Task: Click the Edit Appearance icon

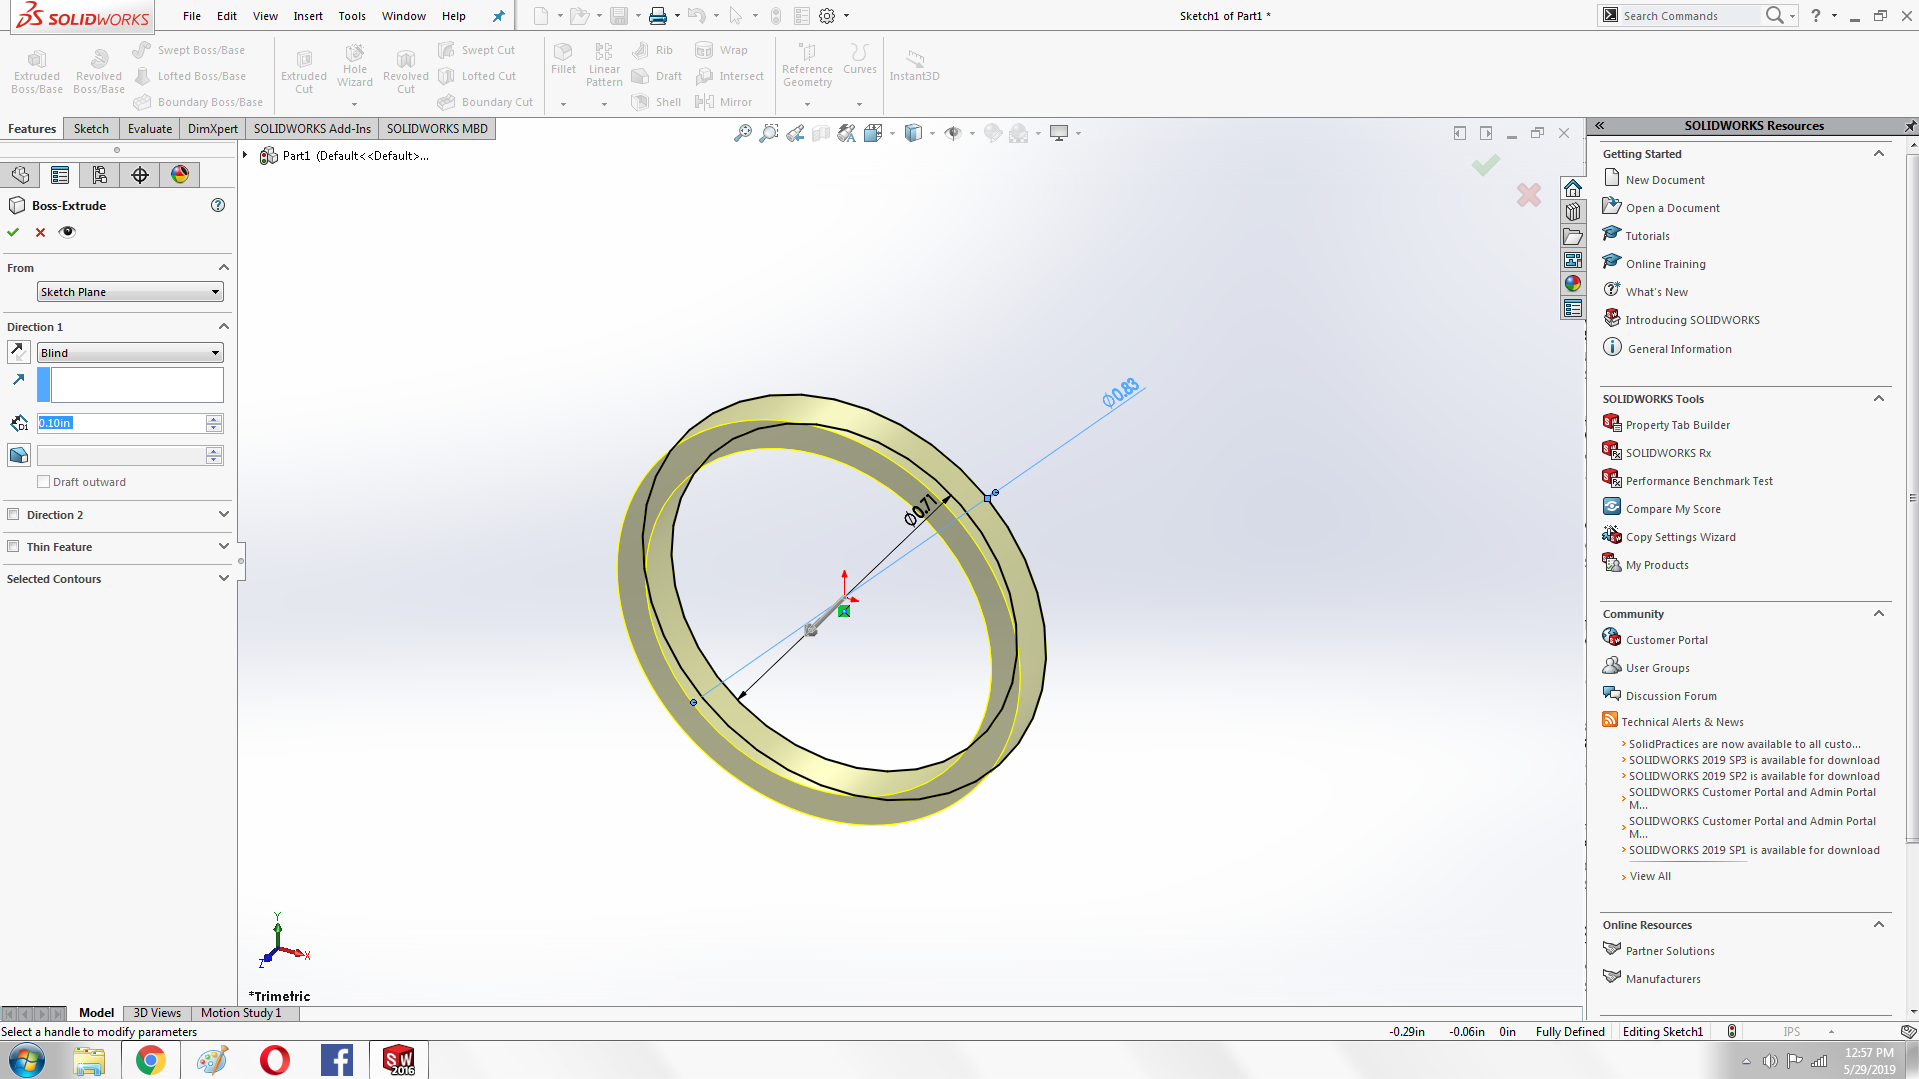Action: 993,133
